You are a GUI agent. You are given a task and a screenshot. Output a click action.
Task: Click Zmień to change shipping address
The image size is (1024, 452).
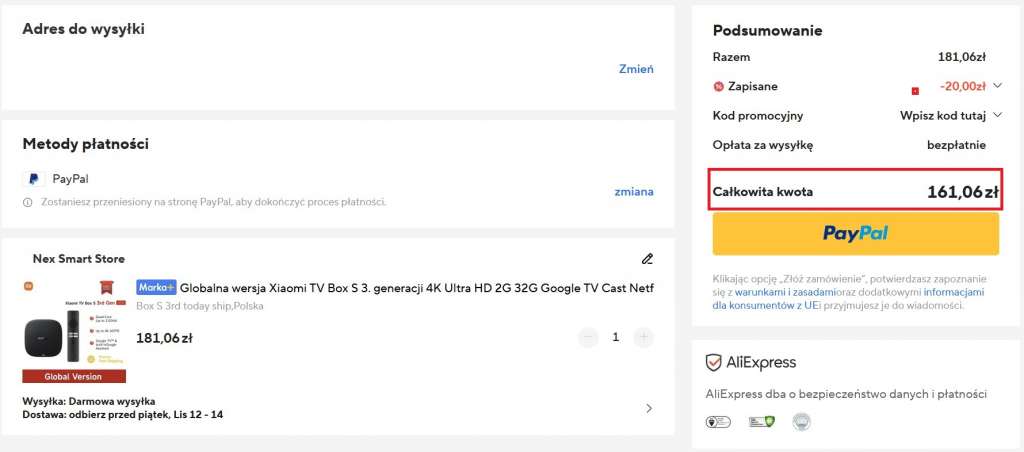point(636,69)
